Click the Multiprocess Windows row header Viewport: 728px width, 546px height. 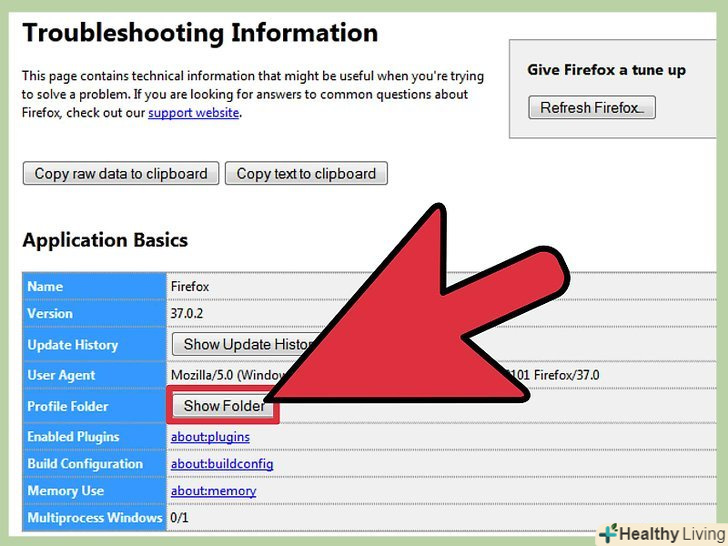tap(94, 518)
